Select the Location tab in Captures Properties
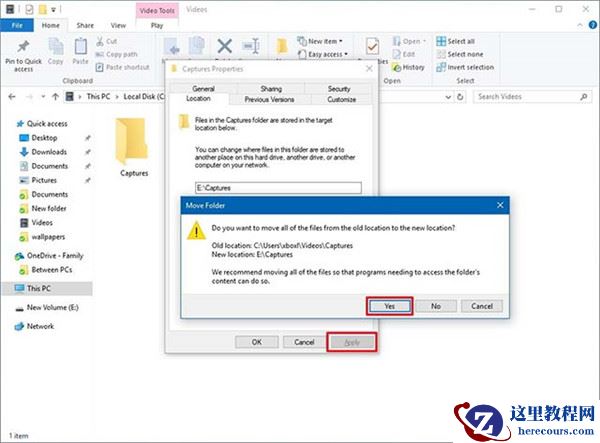 198,99
